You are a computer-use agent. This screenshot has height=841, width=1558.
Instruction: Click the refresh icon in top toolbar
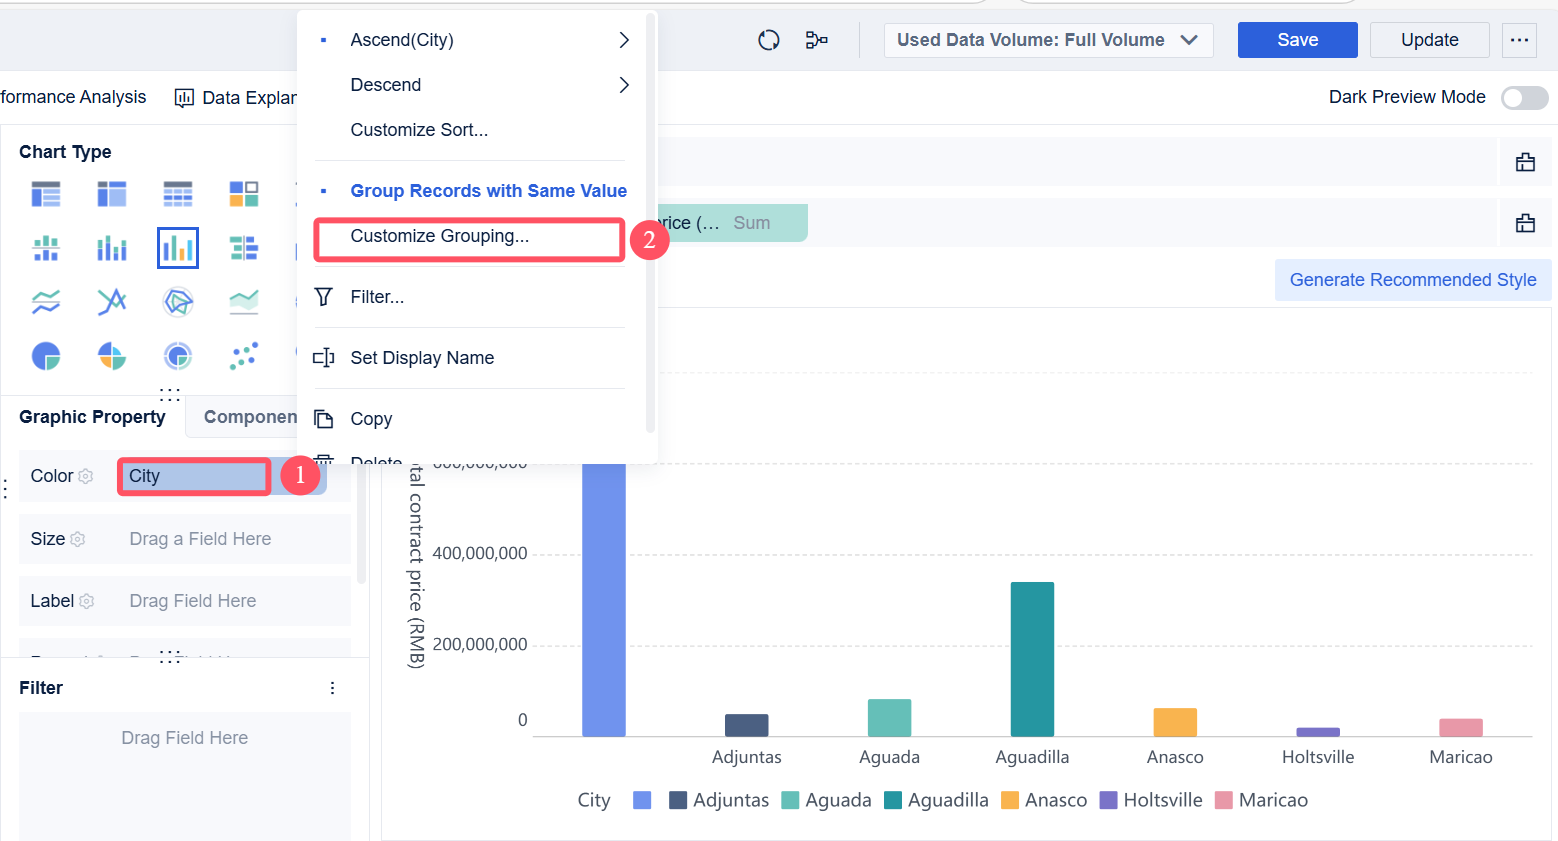tap(769, 40)
